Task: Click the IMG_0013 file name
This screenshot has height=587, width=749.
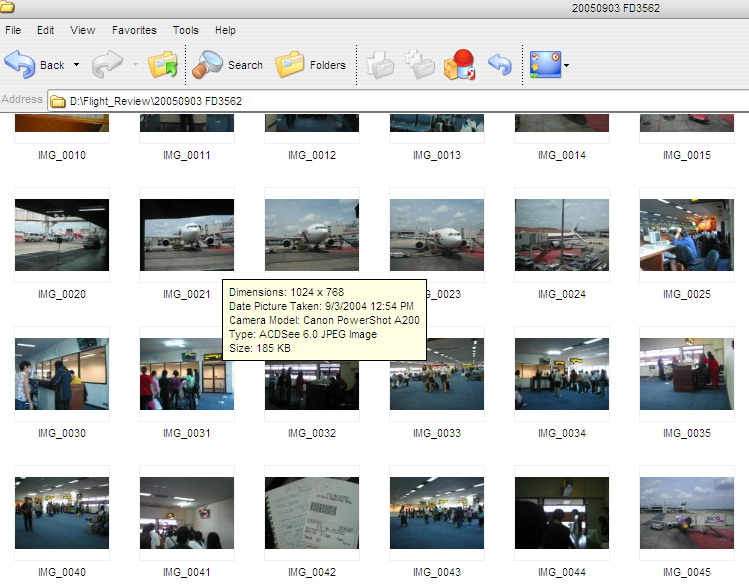Action: pyautogui.click(x=437, y=155)
